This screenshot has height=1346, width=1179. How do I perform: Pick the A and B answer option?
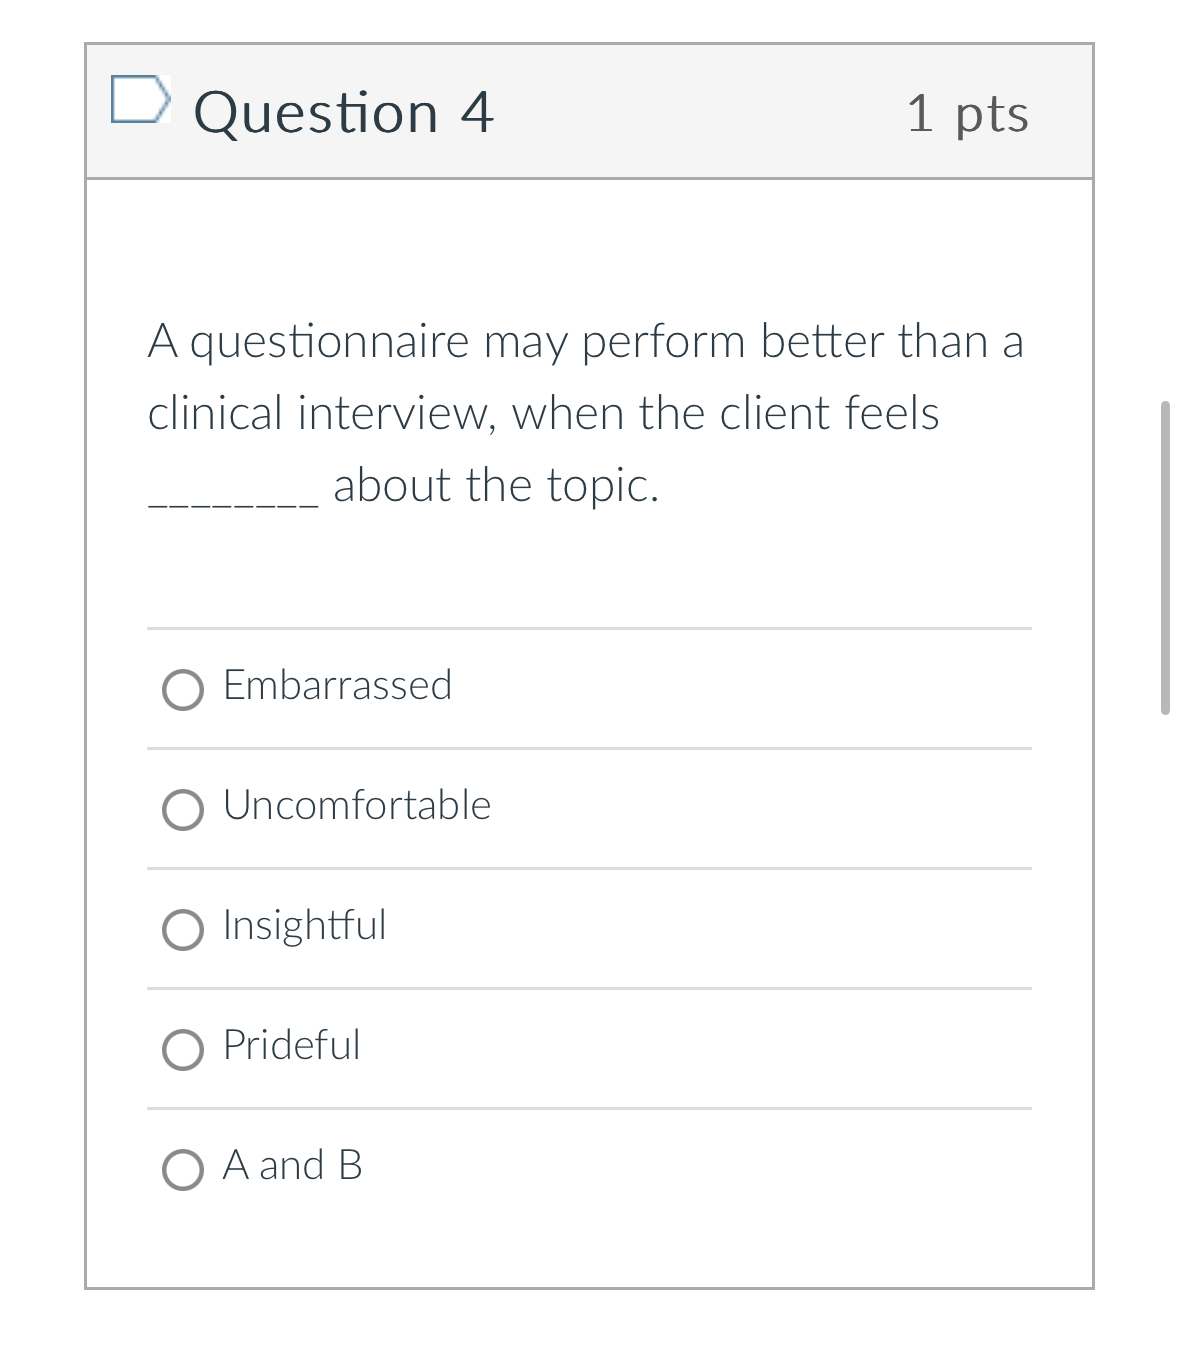pos(182,1168)
